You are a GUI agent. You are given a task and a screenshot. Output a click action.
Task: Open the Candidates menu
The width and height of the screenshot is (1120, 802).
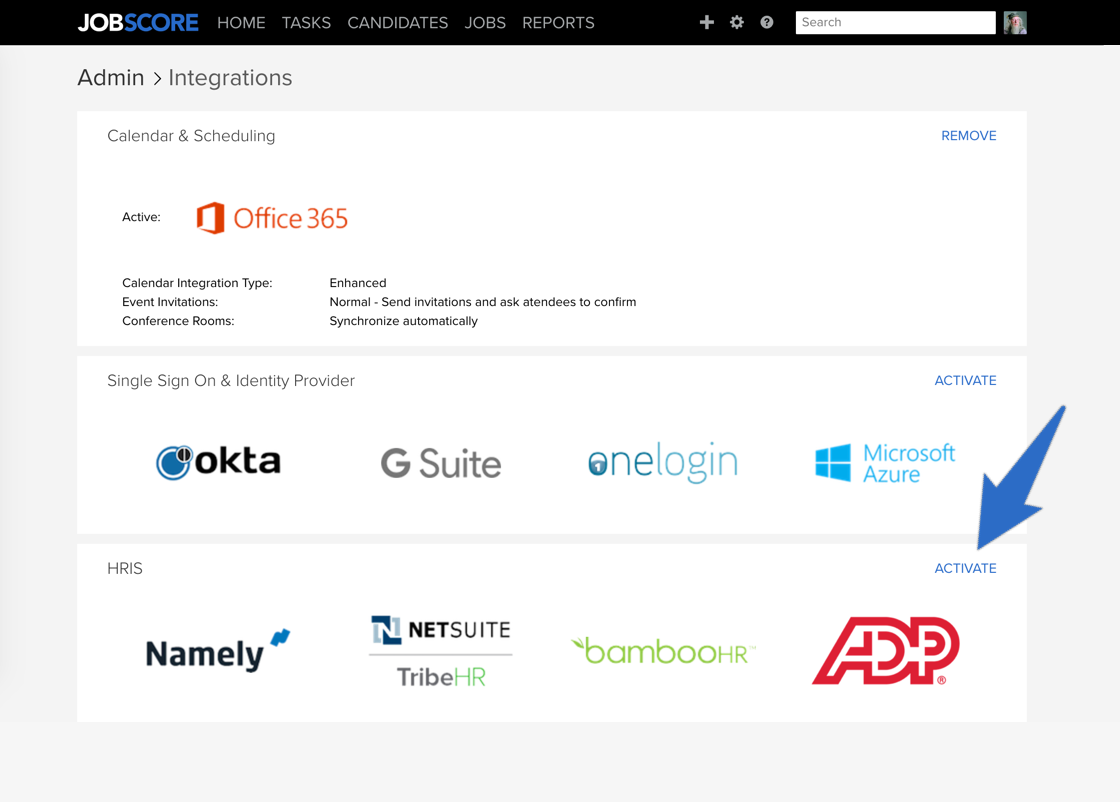point(398,23)
